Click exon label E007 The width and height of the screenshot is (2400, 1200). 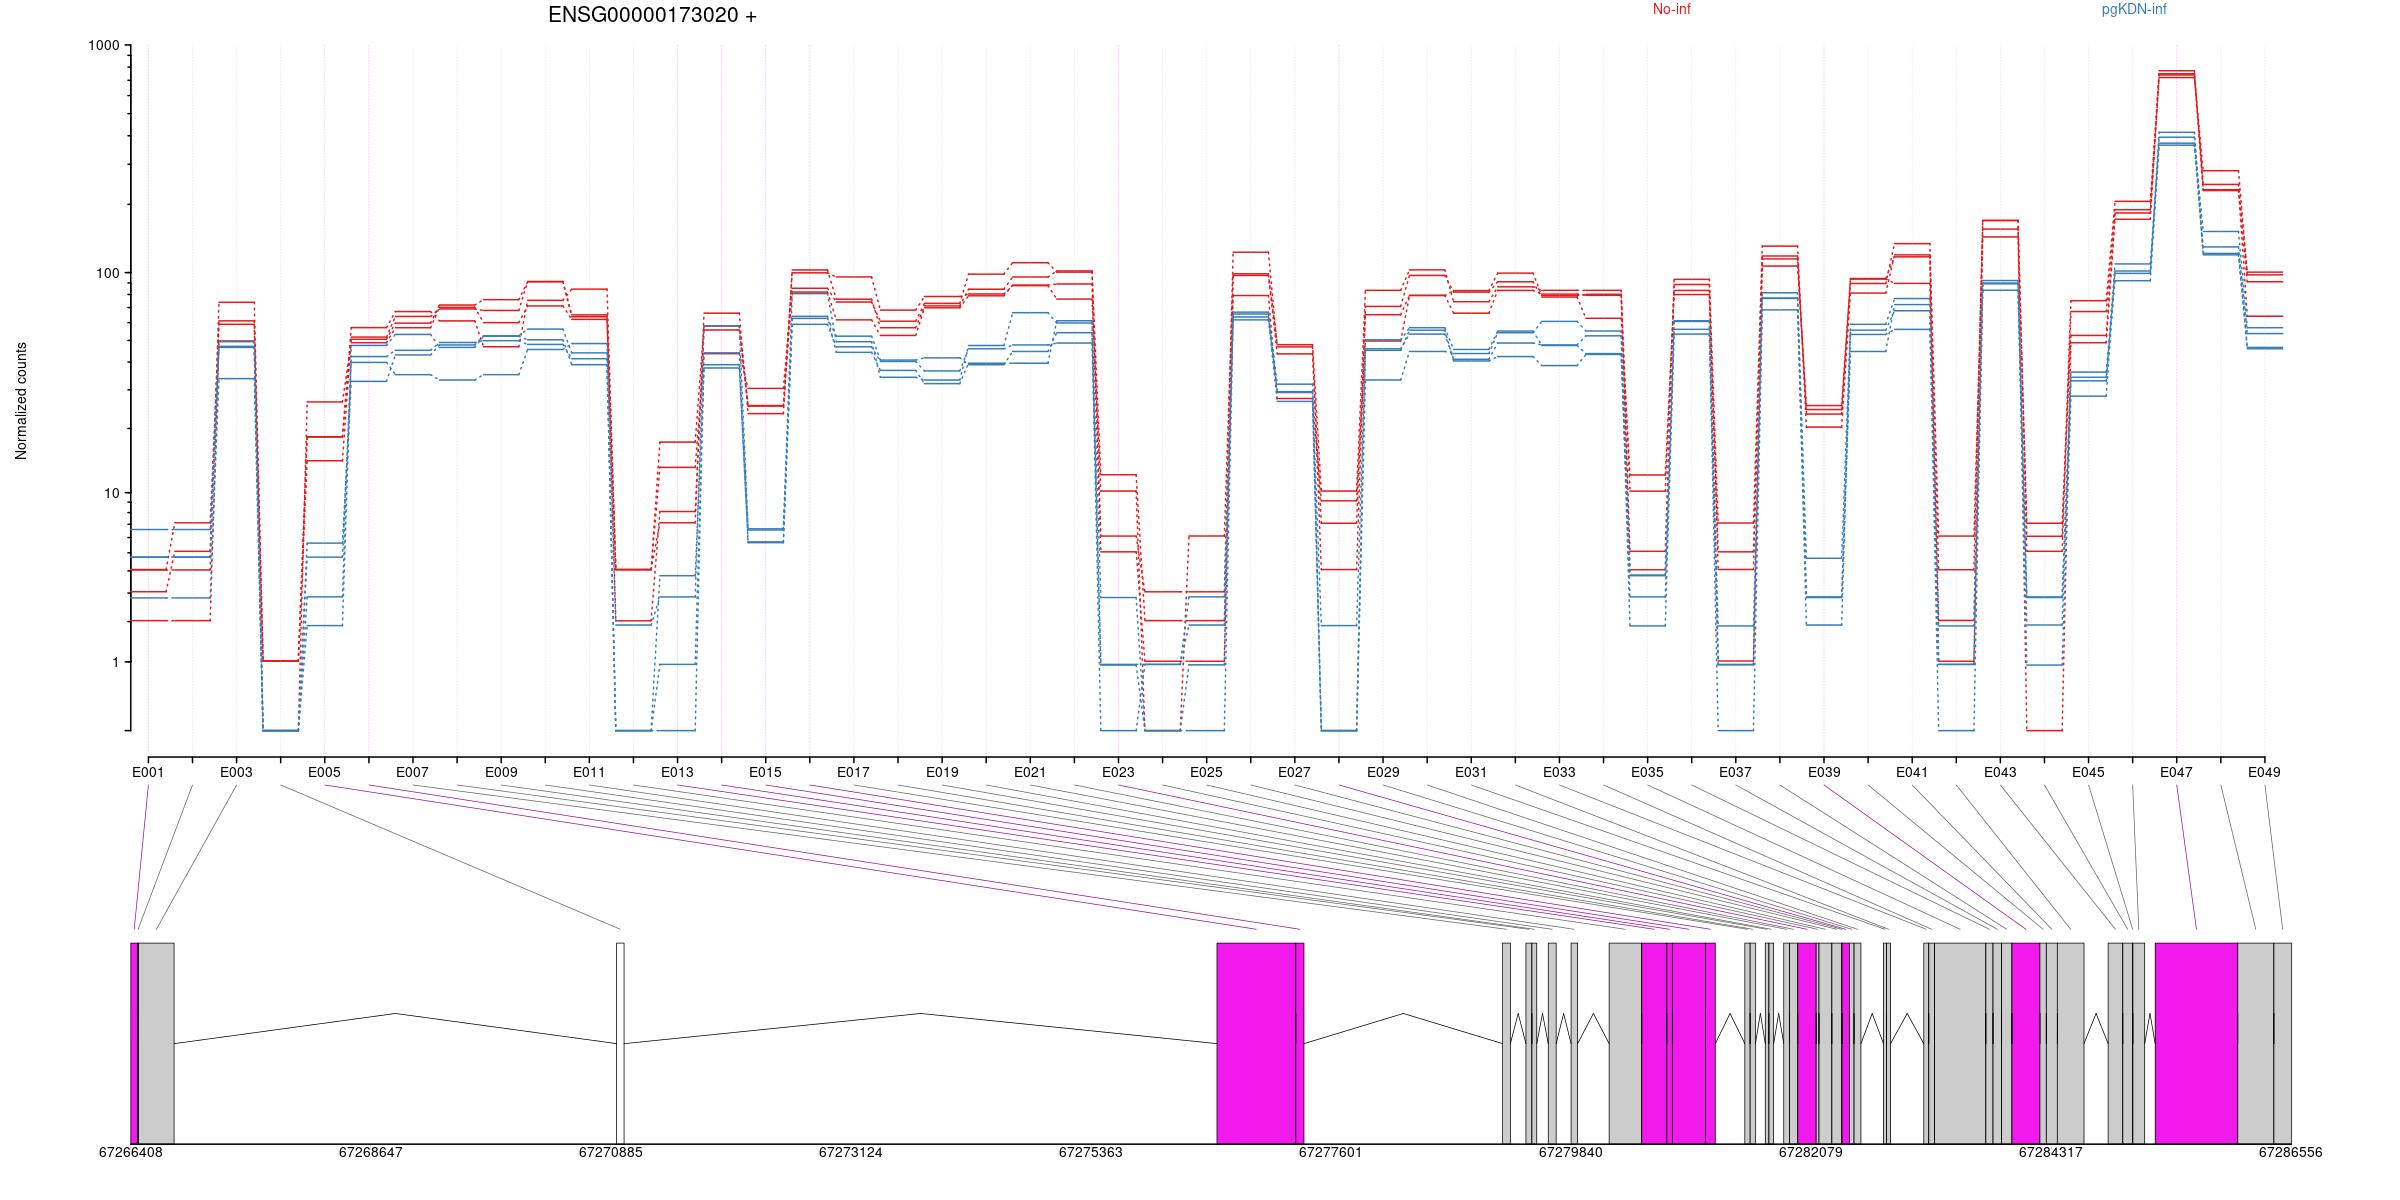[x=412, y=772]
